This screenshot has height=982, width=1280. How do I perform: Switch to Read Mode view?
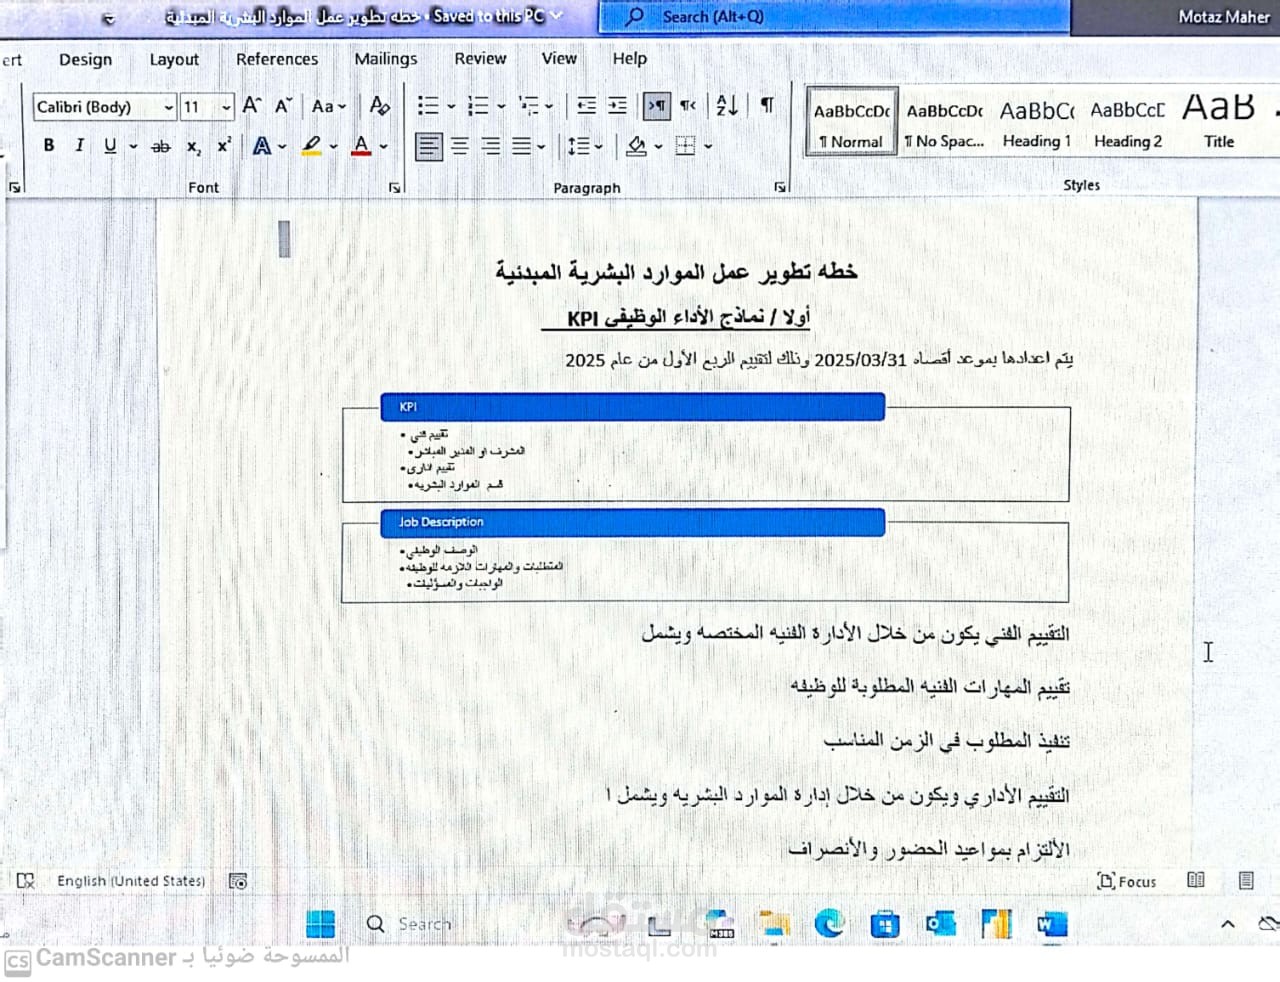(1195, 880)
